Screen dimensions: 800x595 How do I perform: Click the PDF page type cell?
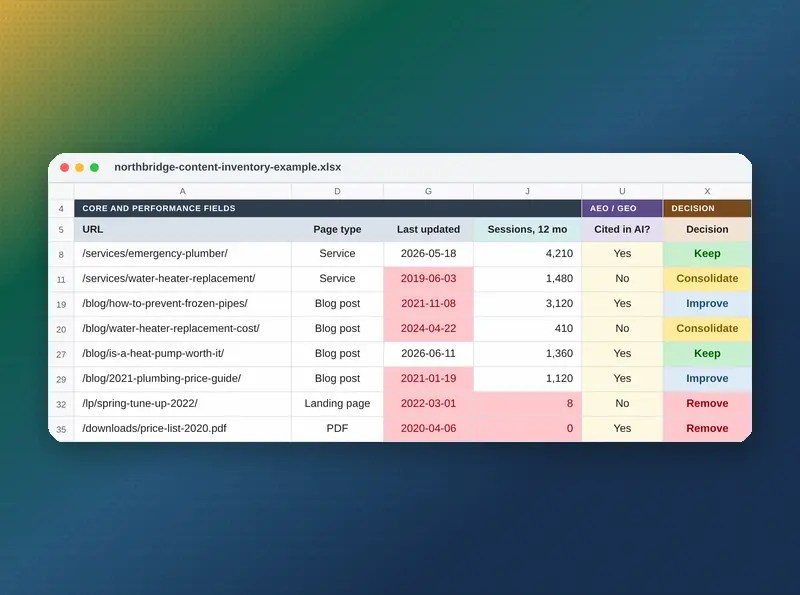(x=337, y=429)
